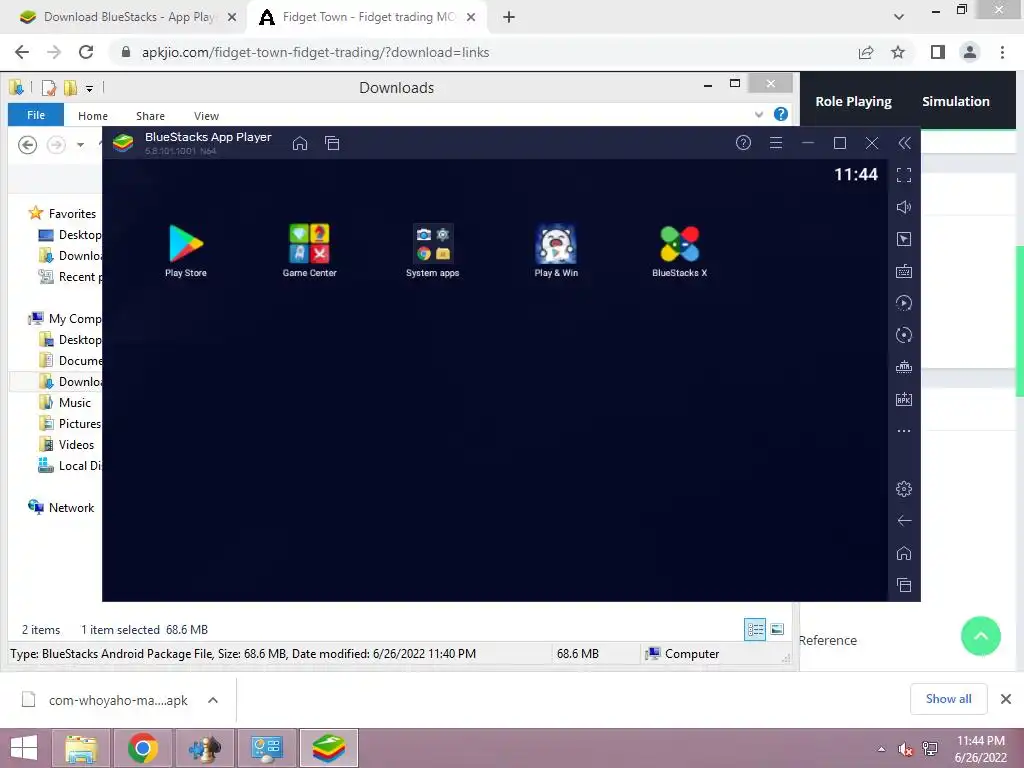Viewport: 1024px width, 768px height.
Task: Click the Android back arrow in sidebar
Action: click(x=904, y=520)
